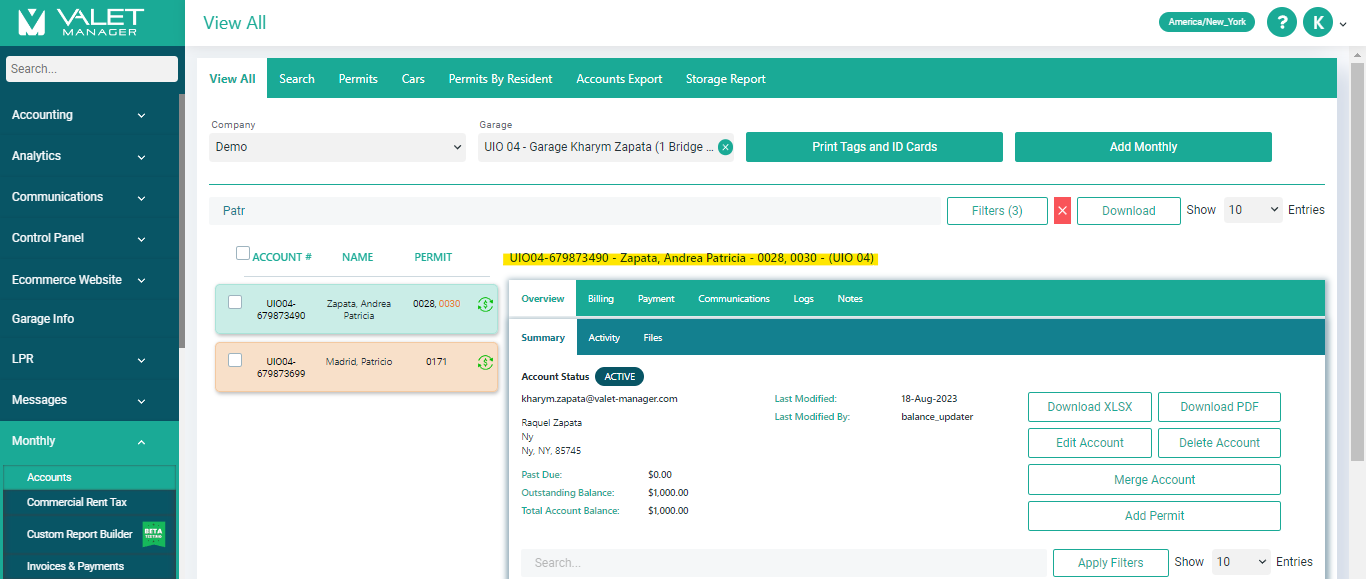This screenshot has width=1366, height=579.
Task: Switch to the Billing tab
Action: click(x=600, y=298)
